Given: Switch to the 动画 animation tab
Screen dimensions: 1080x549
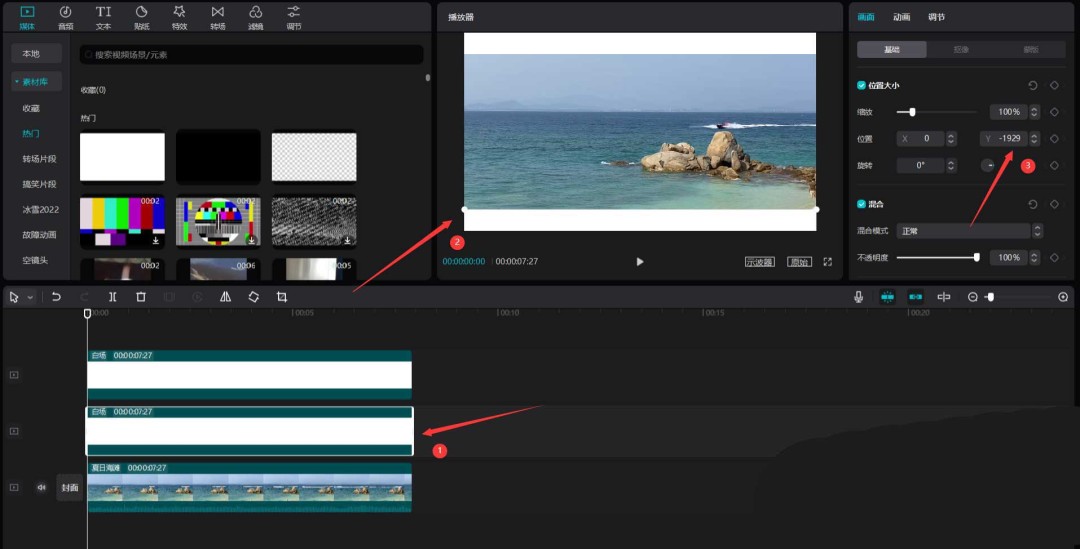Looking at the screenshot, I should click(x=901, y=17).
